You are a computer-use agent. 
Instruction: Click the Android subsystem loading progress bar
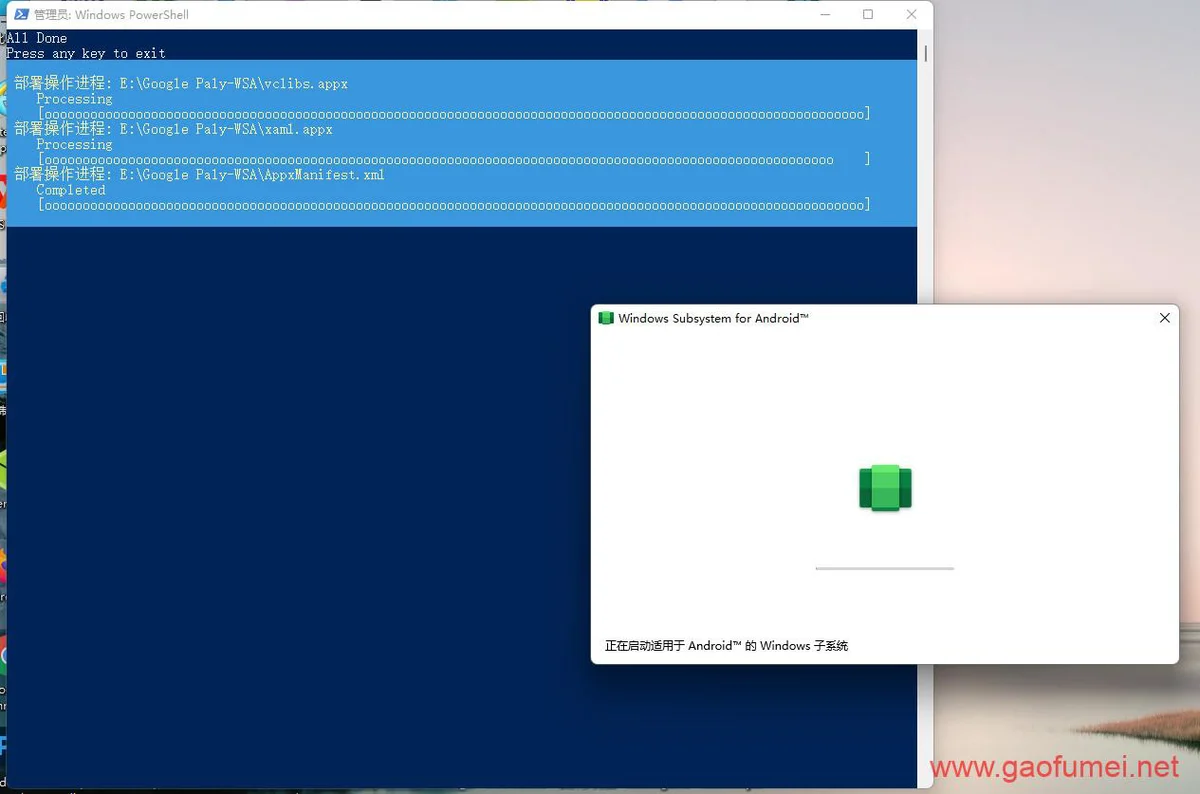[885, 568]
